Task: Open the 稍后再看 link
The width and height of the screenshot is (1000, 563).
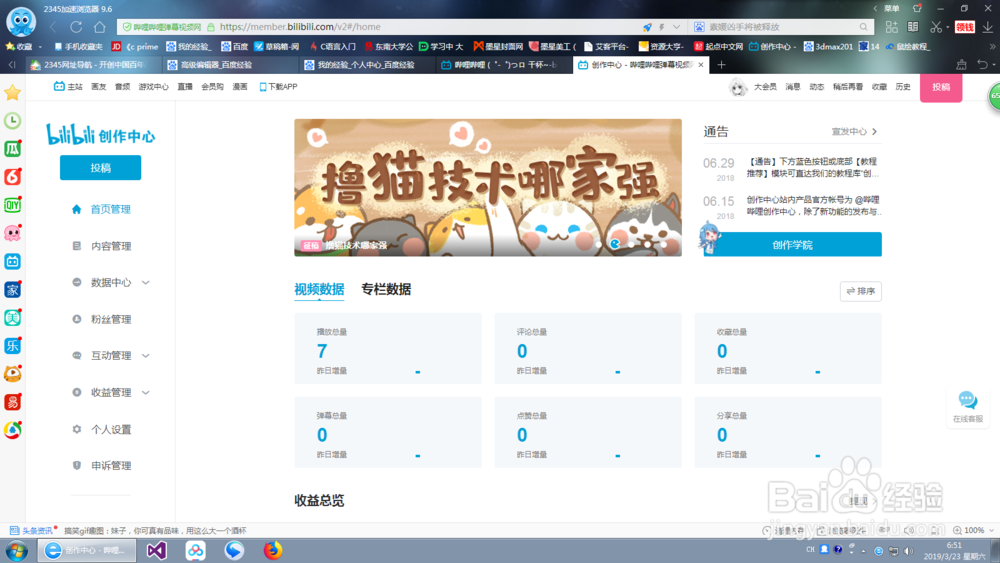Action: pyautogui.click(x=848, y=87)
